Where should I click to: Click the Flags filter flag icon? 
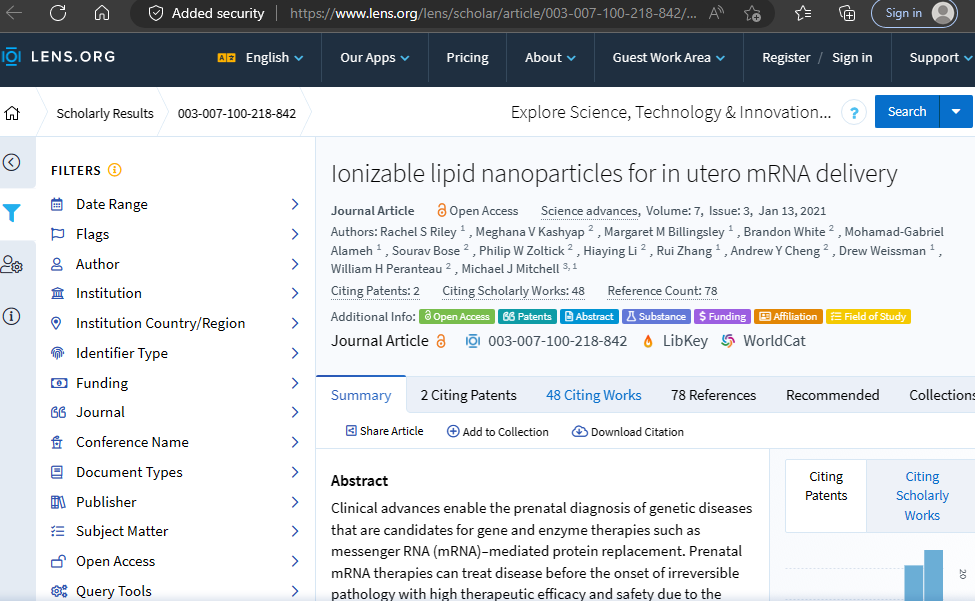click(57, 234)
